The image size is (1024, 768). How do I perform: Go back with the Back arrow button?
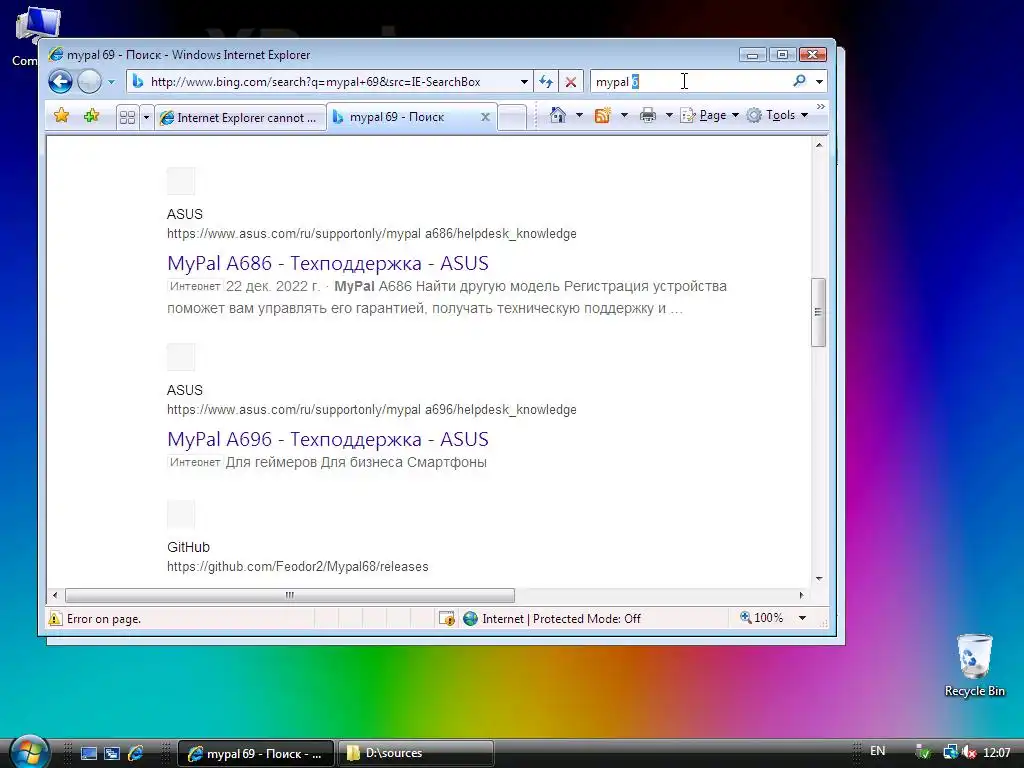pyautogui.click(x=60, y=82)
